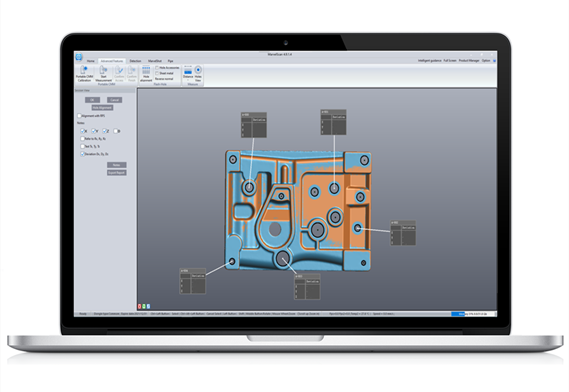Enable the Sheet metal checkbox
The height and width of the screenshot is (392, 569).
[x=157, y=73]
